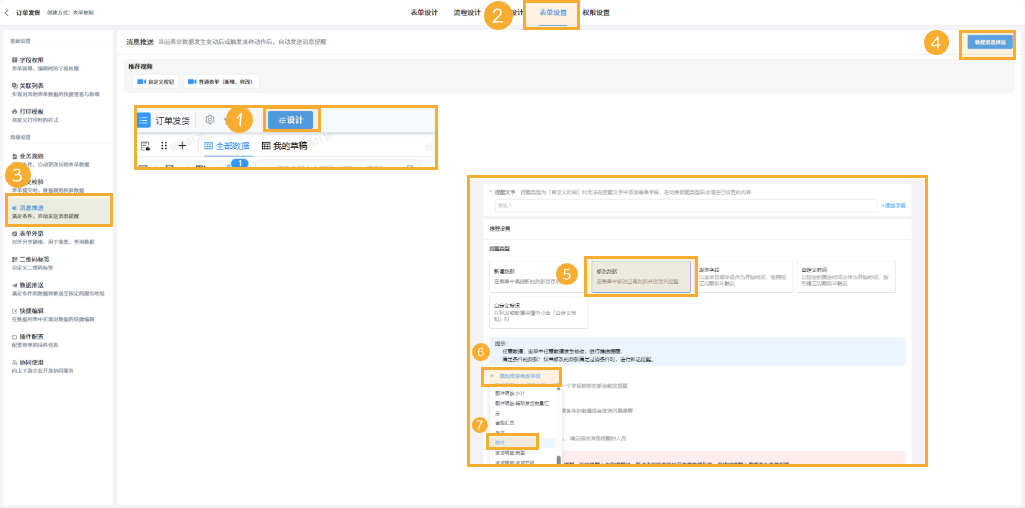Select the 表单设置 tab

click(553, 13)
